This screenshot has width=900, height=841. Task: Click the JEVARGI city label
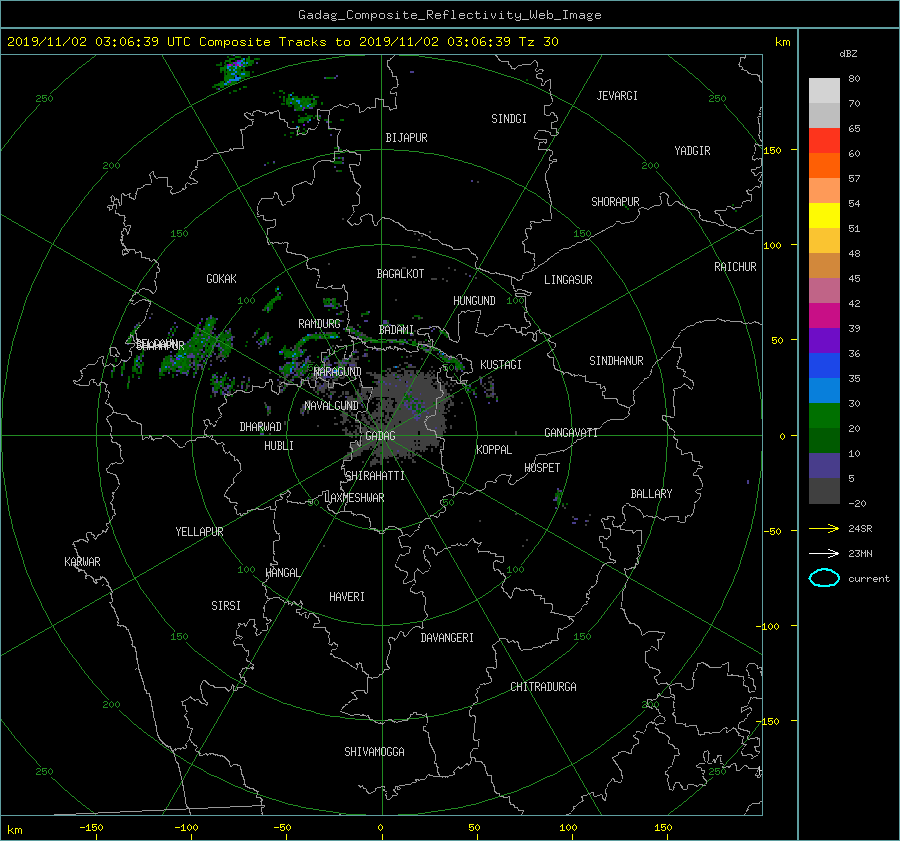(x=617, y=96)
